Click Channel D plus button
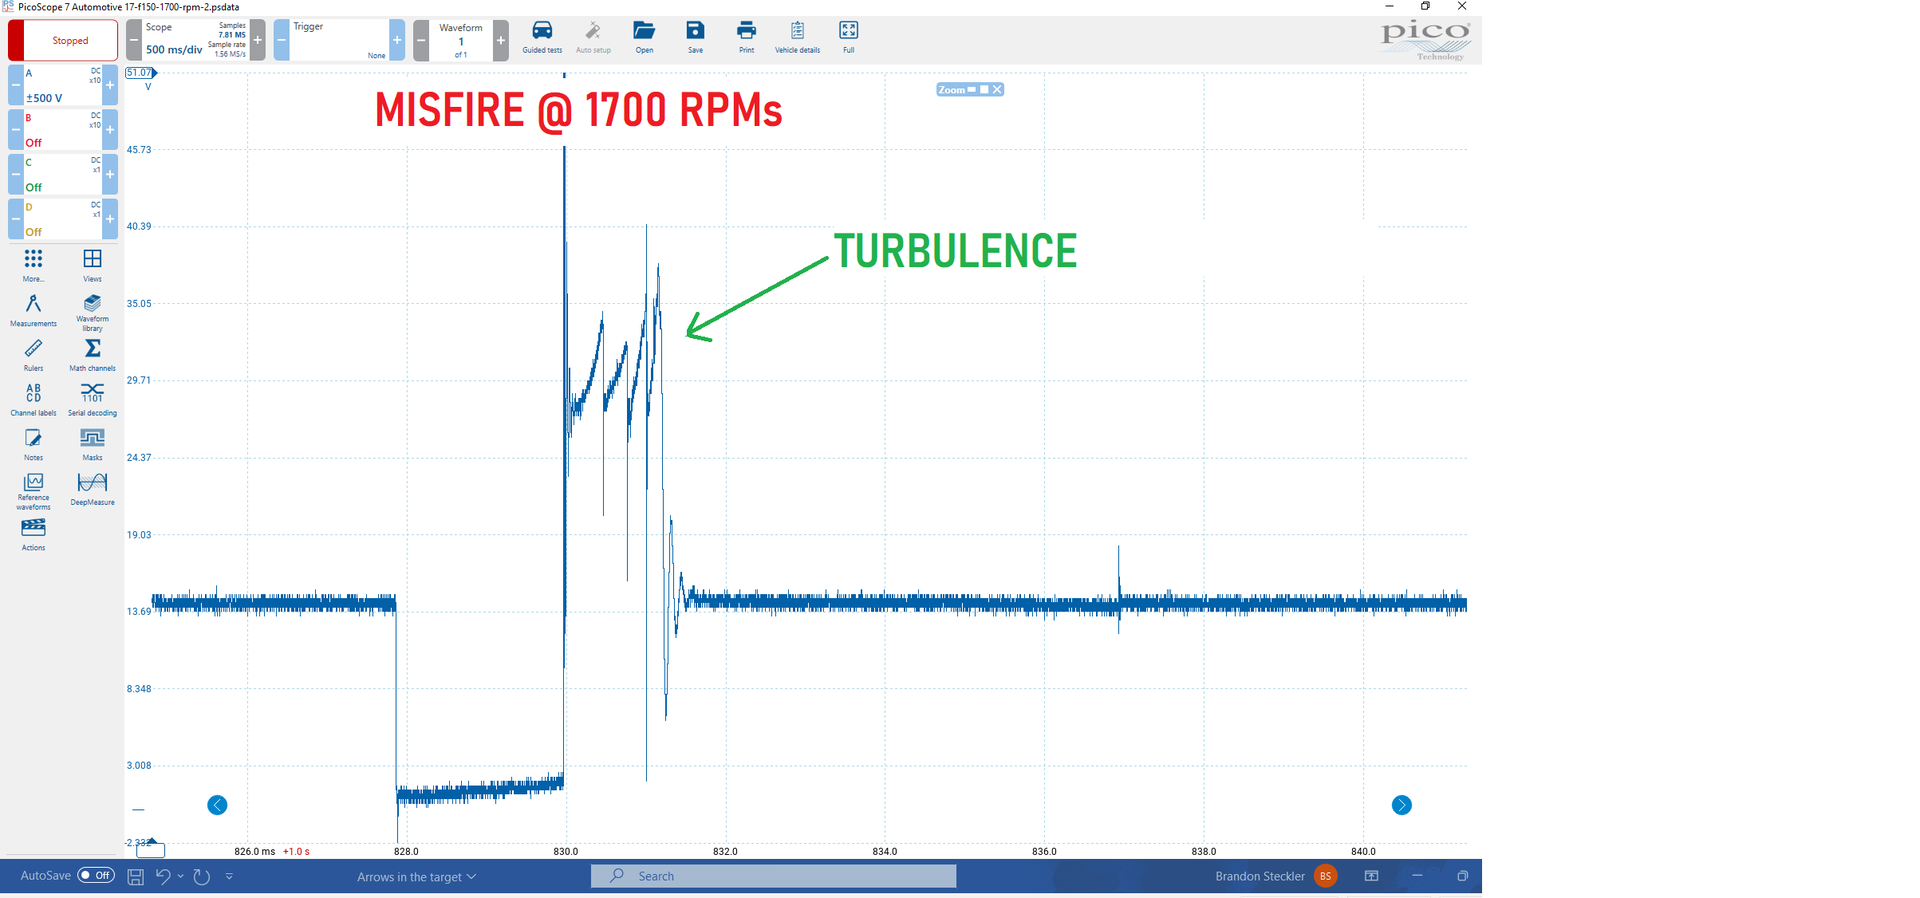1920x898 pixels. point(110,219)
